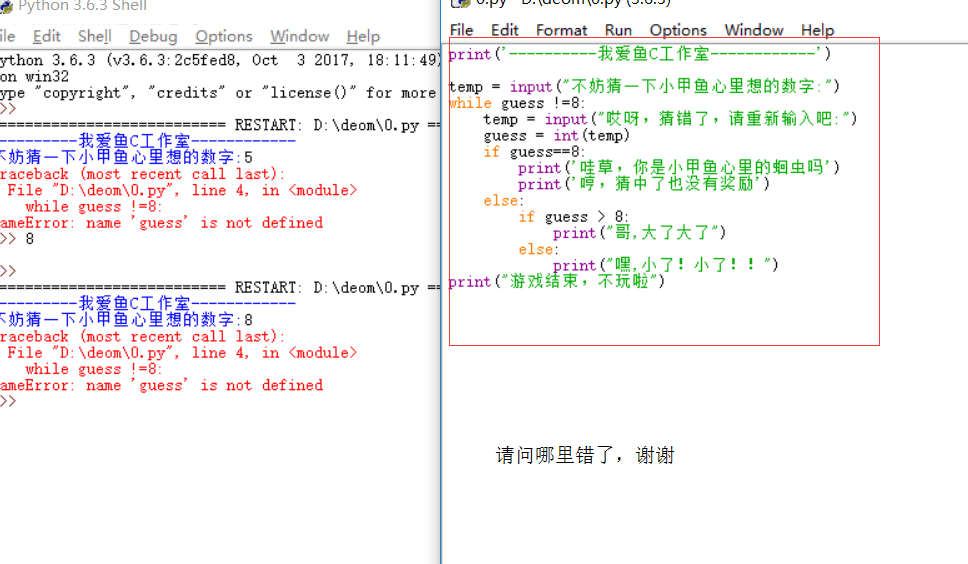The image size is (968, 564).
Task: Open the File menu in editor window
Action: pyautogui.click(x=461, y=30)
